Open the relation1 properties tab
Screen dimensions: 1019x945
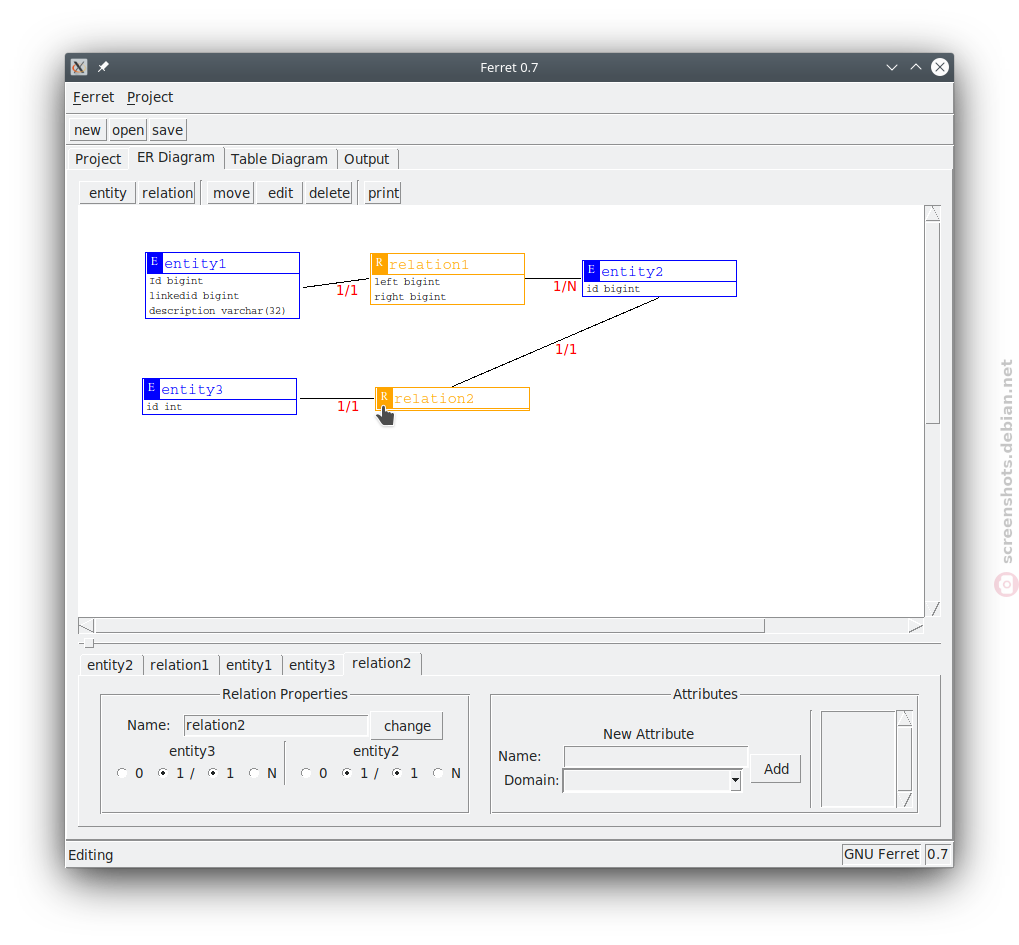(179, 665)
